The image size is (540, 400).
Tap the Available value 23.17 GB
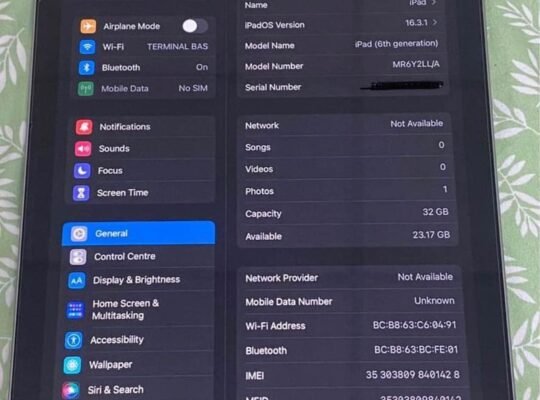431,235
